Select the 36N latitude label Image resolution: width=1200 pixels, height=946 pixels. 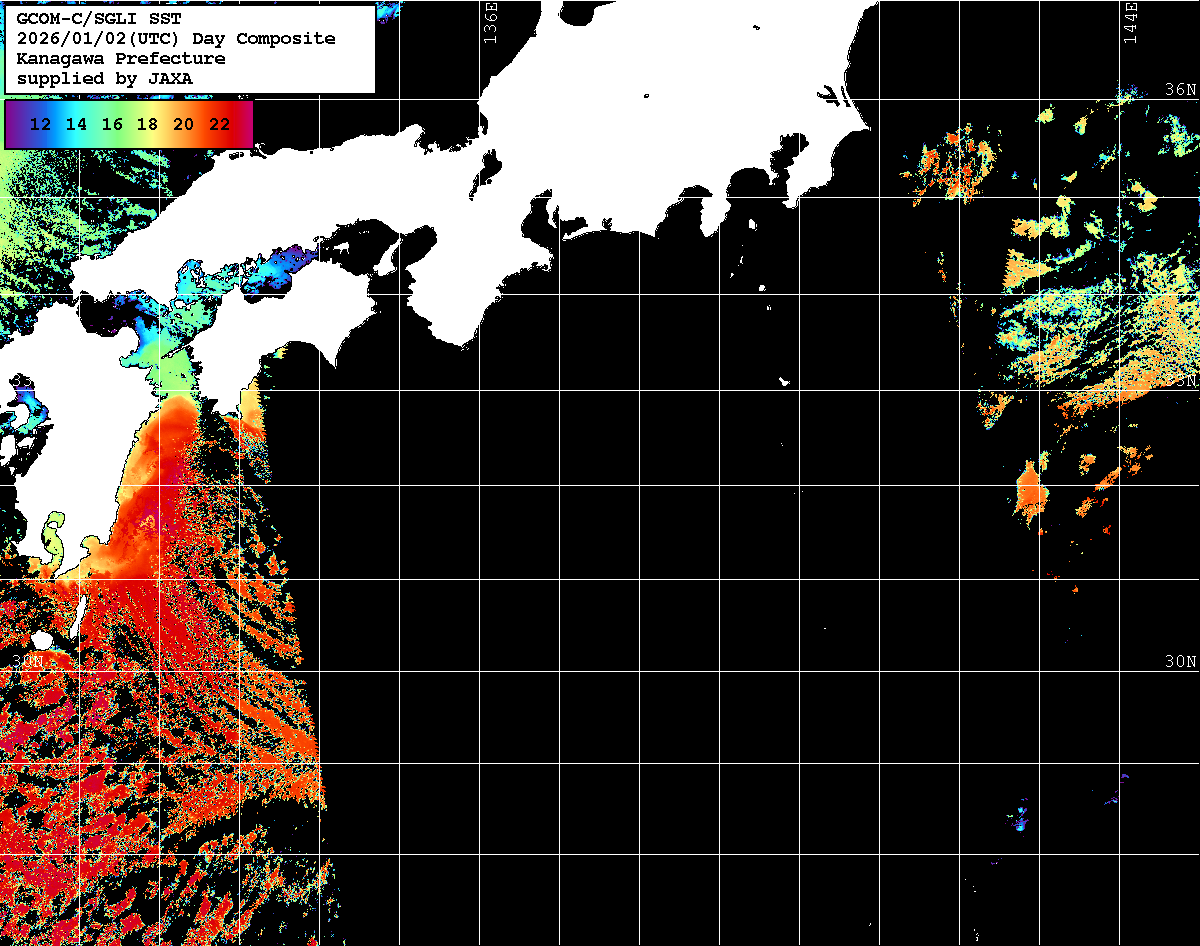click(x=1180, y=90)
